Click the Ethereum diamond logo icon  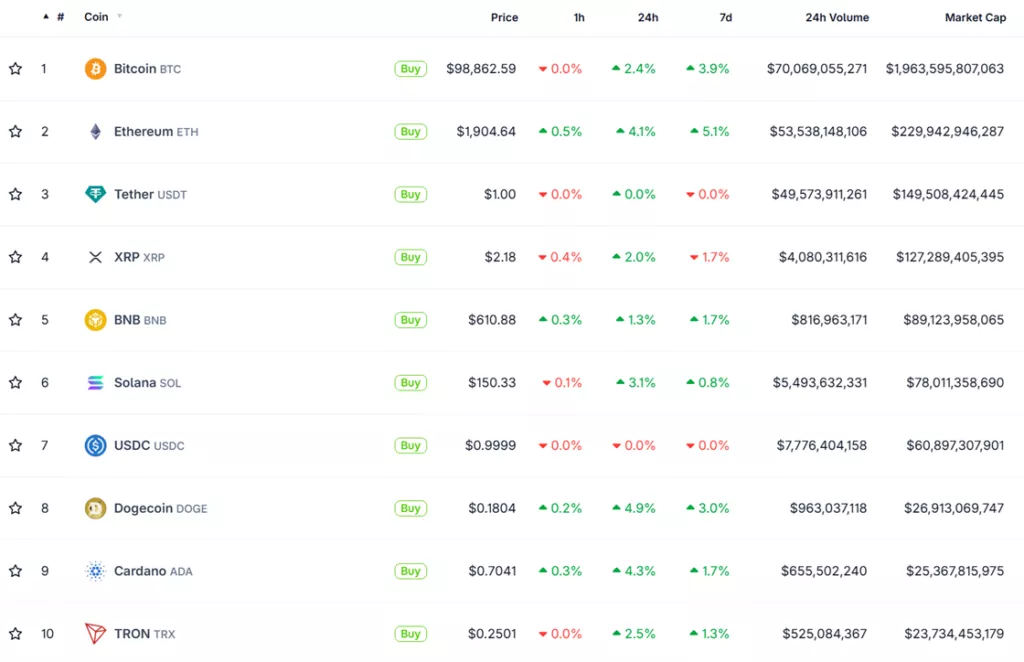[x=95, y=132]
